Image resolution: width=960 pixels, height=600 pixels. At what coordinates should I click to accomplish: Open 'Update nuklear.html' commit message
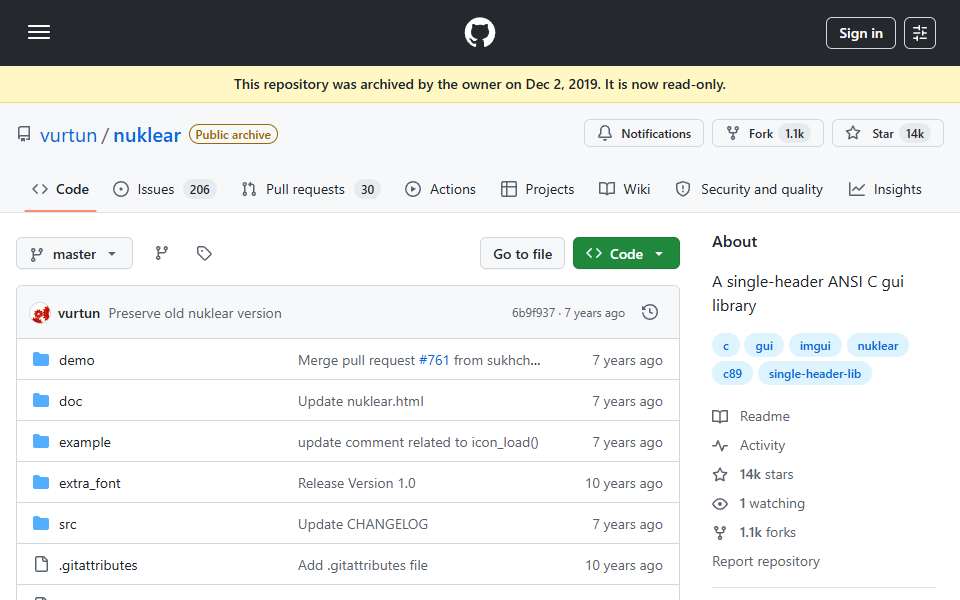361,401
